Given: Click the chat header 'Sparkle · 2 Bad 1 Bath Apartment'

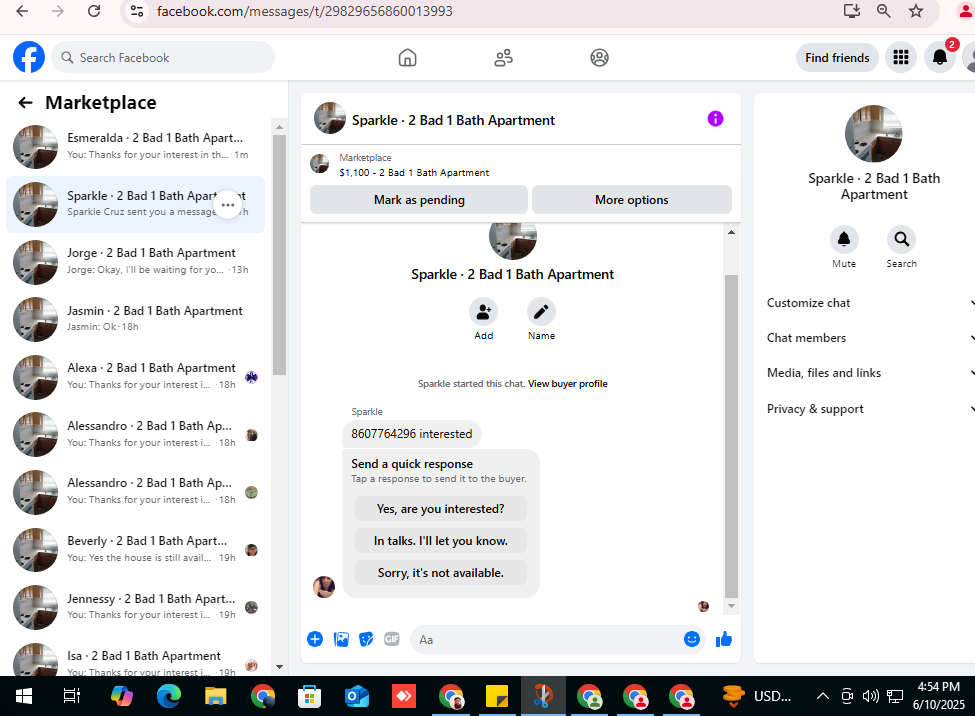Looking at the screenshot, I should (453, 120).
